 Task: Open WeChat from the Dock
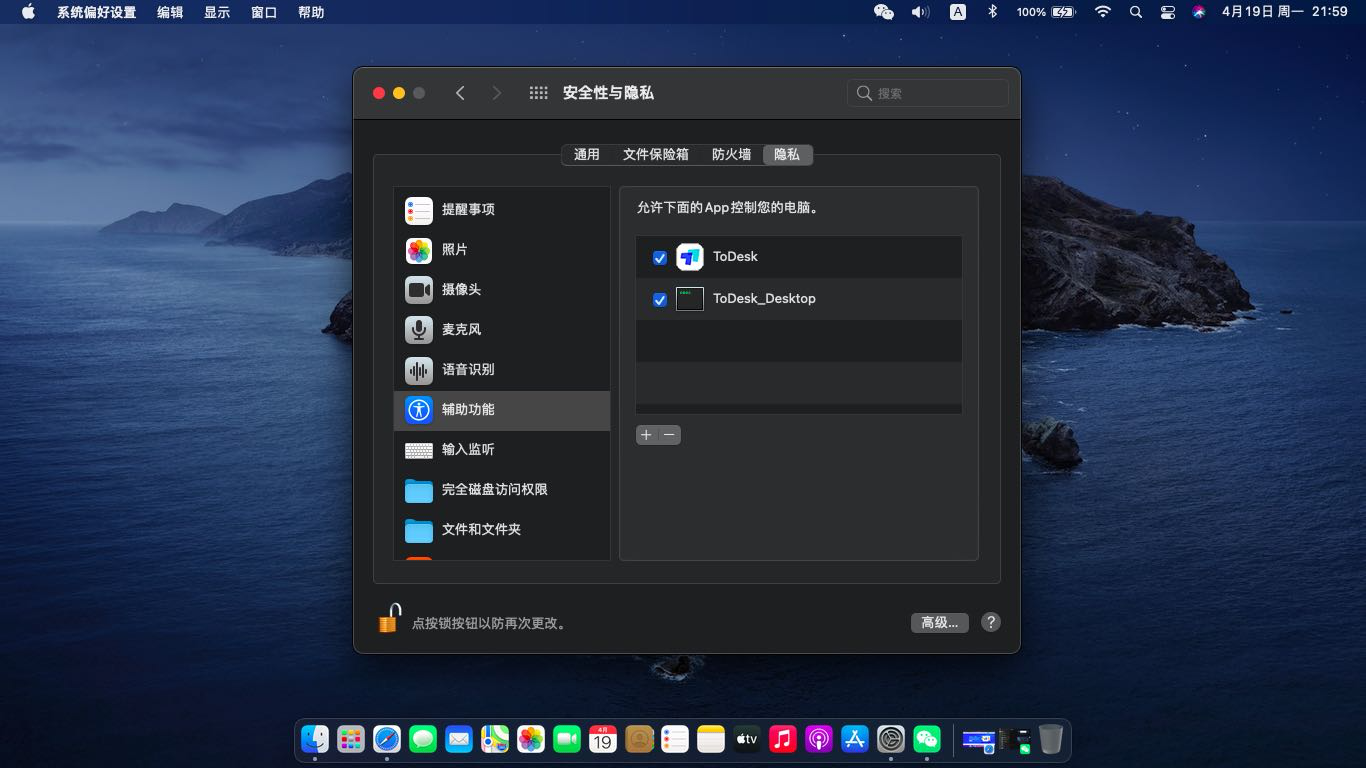[x=927, y=739]
